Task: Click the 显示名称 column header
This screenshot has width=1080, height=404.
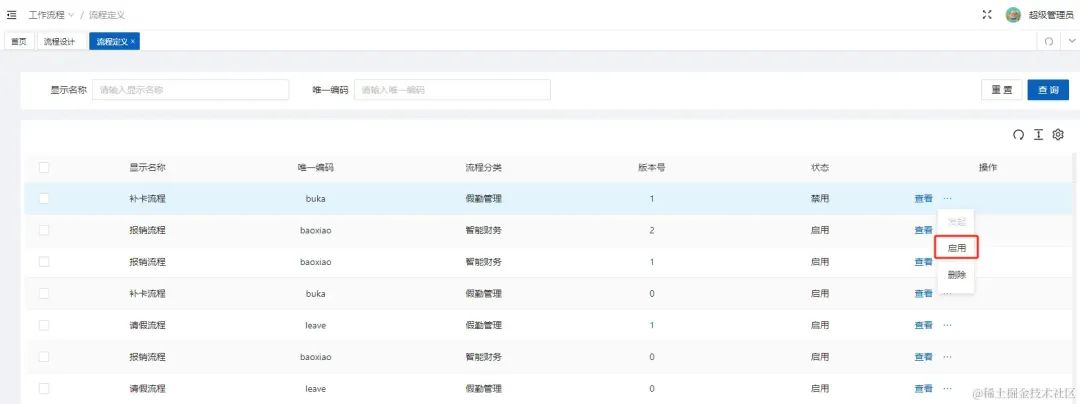Action: tap(147, 167)
